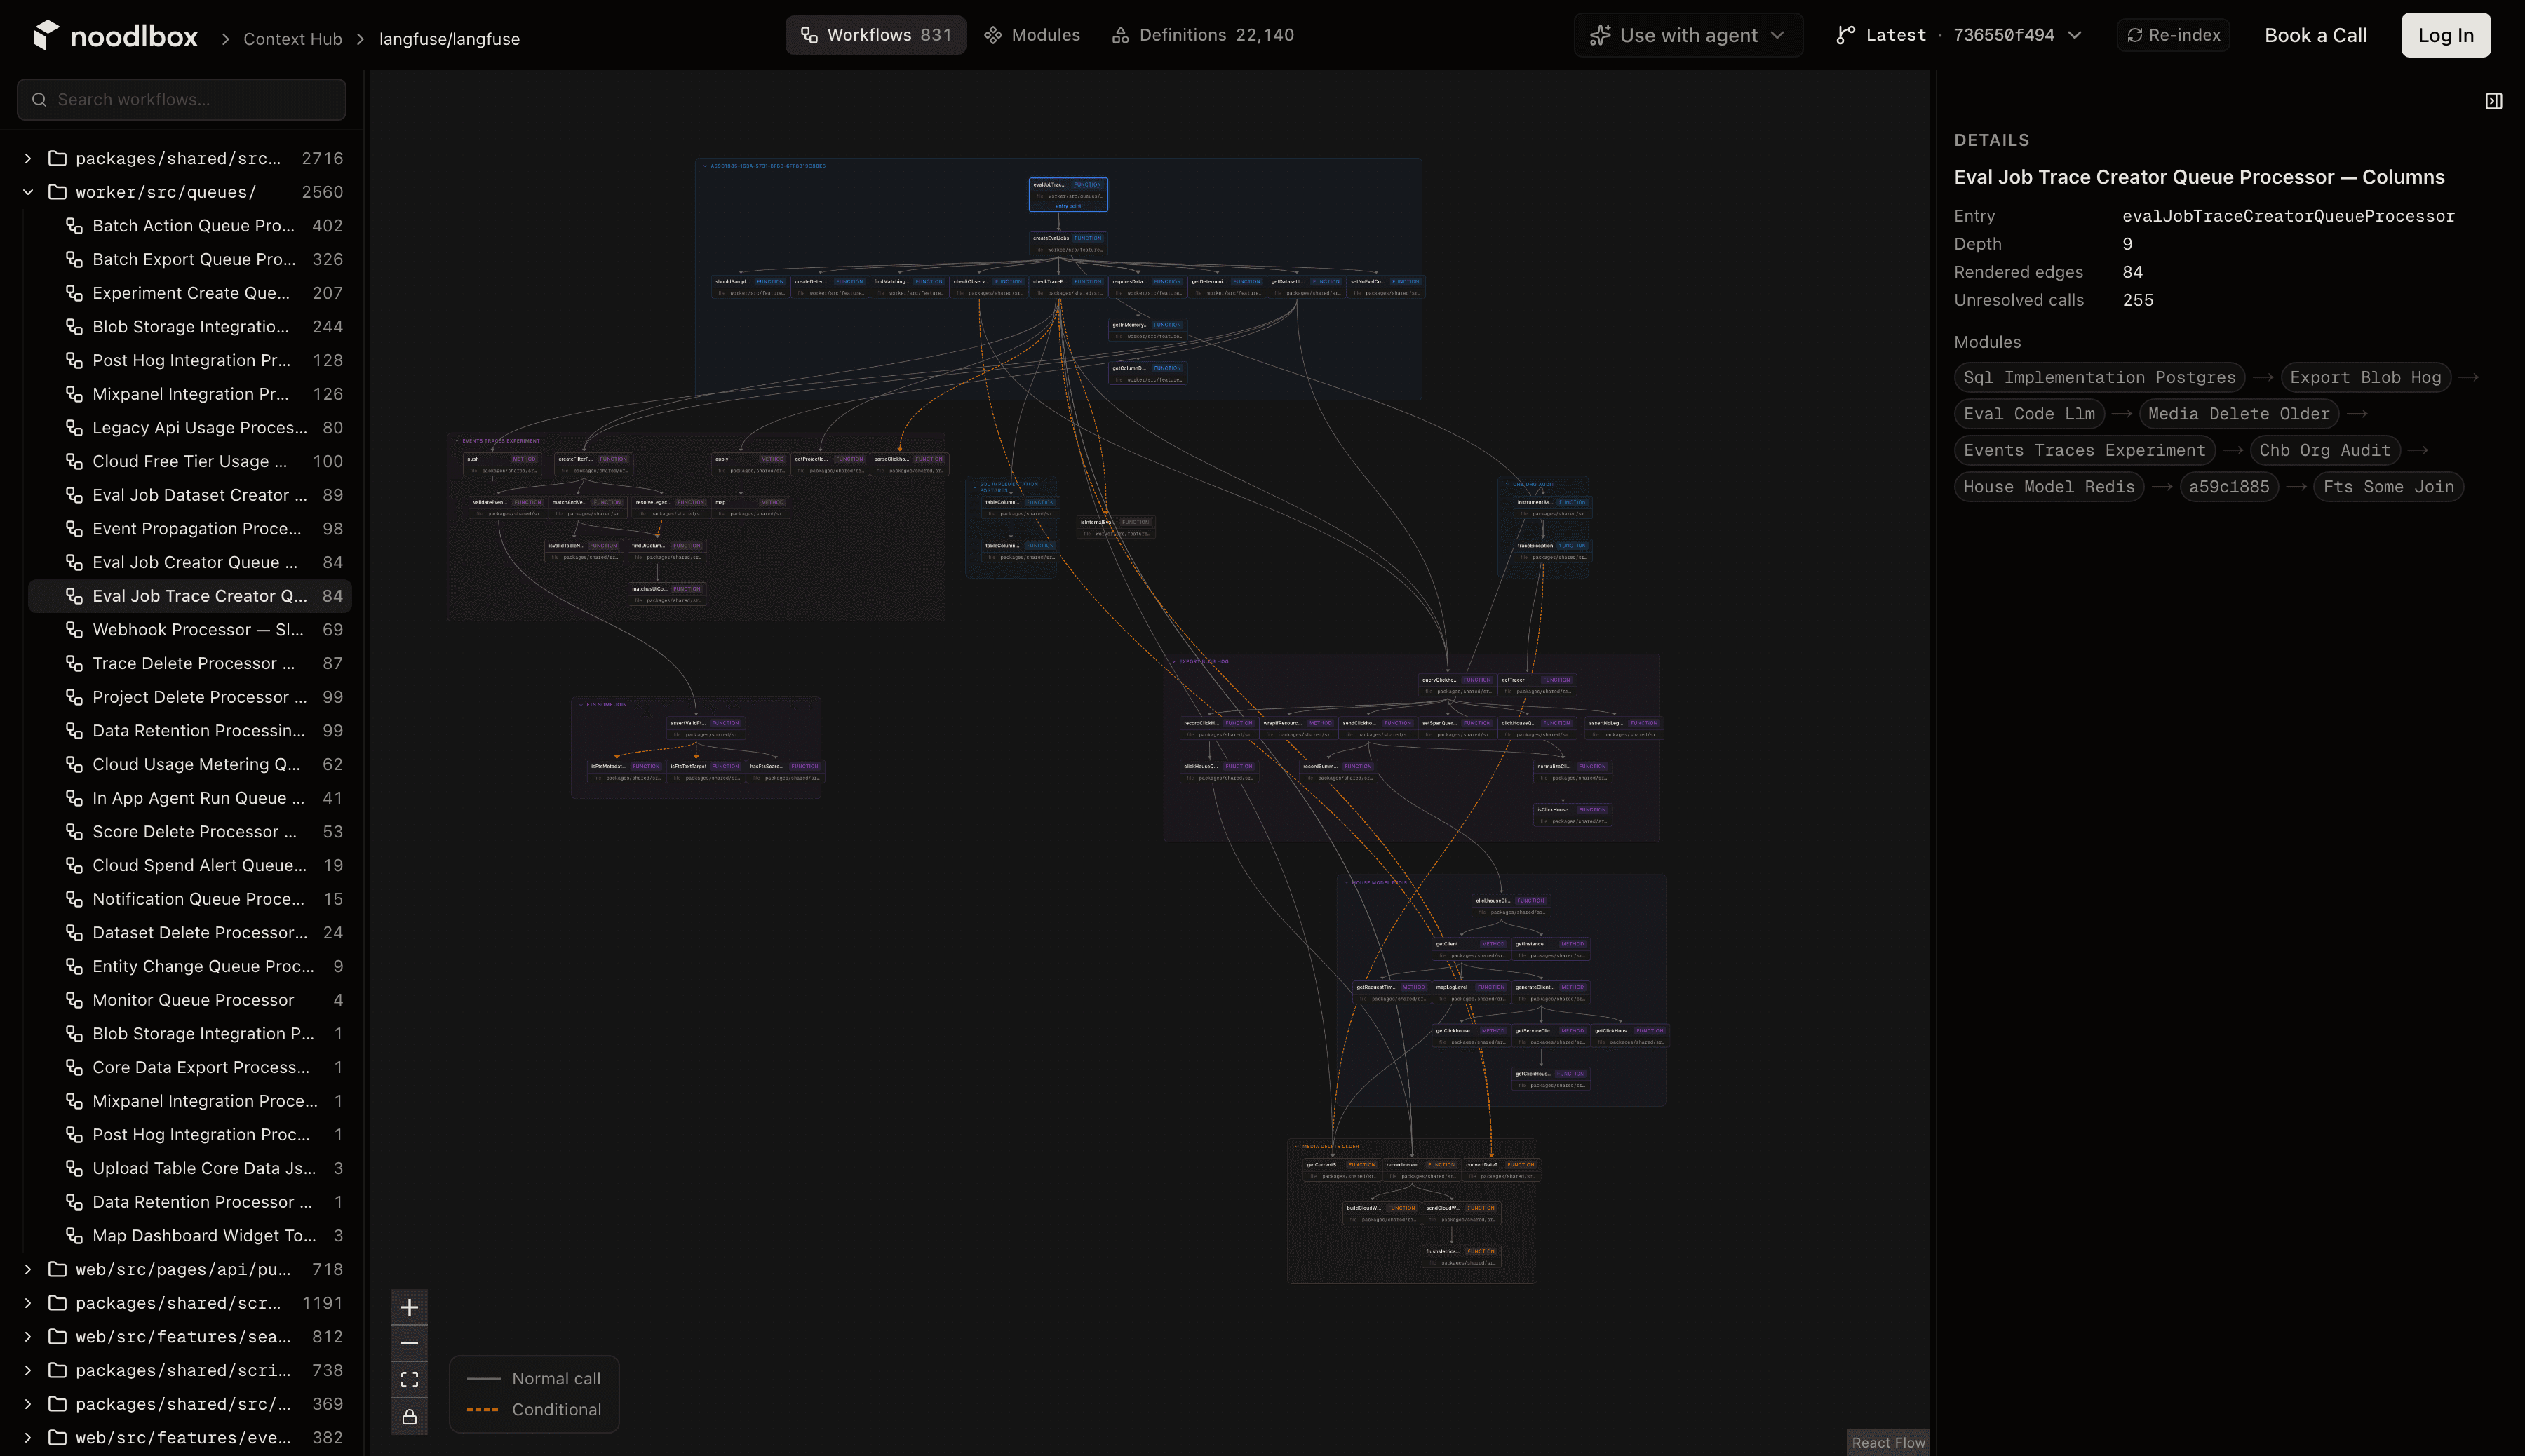Collapse the details side panel
The width and height of the screenshot is (2525, 1456).
click(2494, 101)
